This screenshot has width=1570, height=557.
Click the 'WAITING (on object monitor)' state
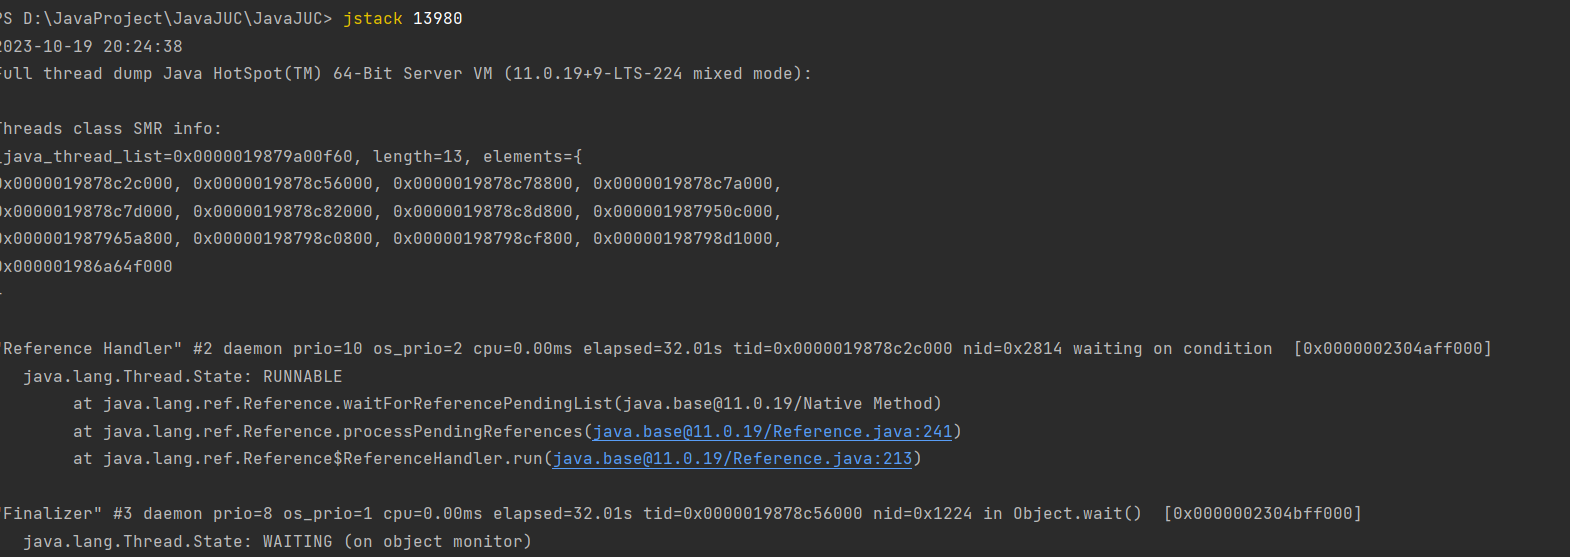pos(397,542)
